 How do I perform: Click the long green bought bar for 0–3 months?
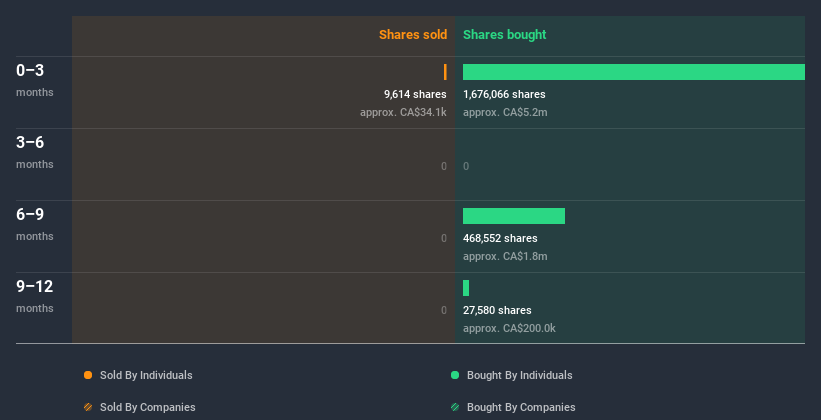click(633, 72)
